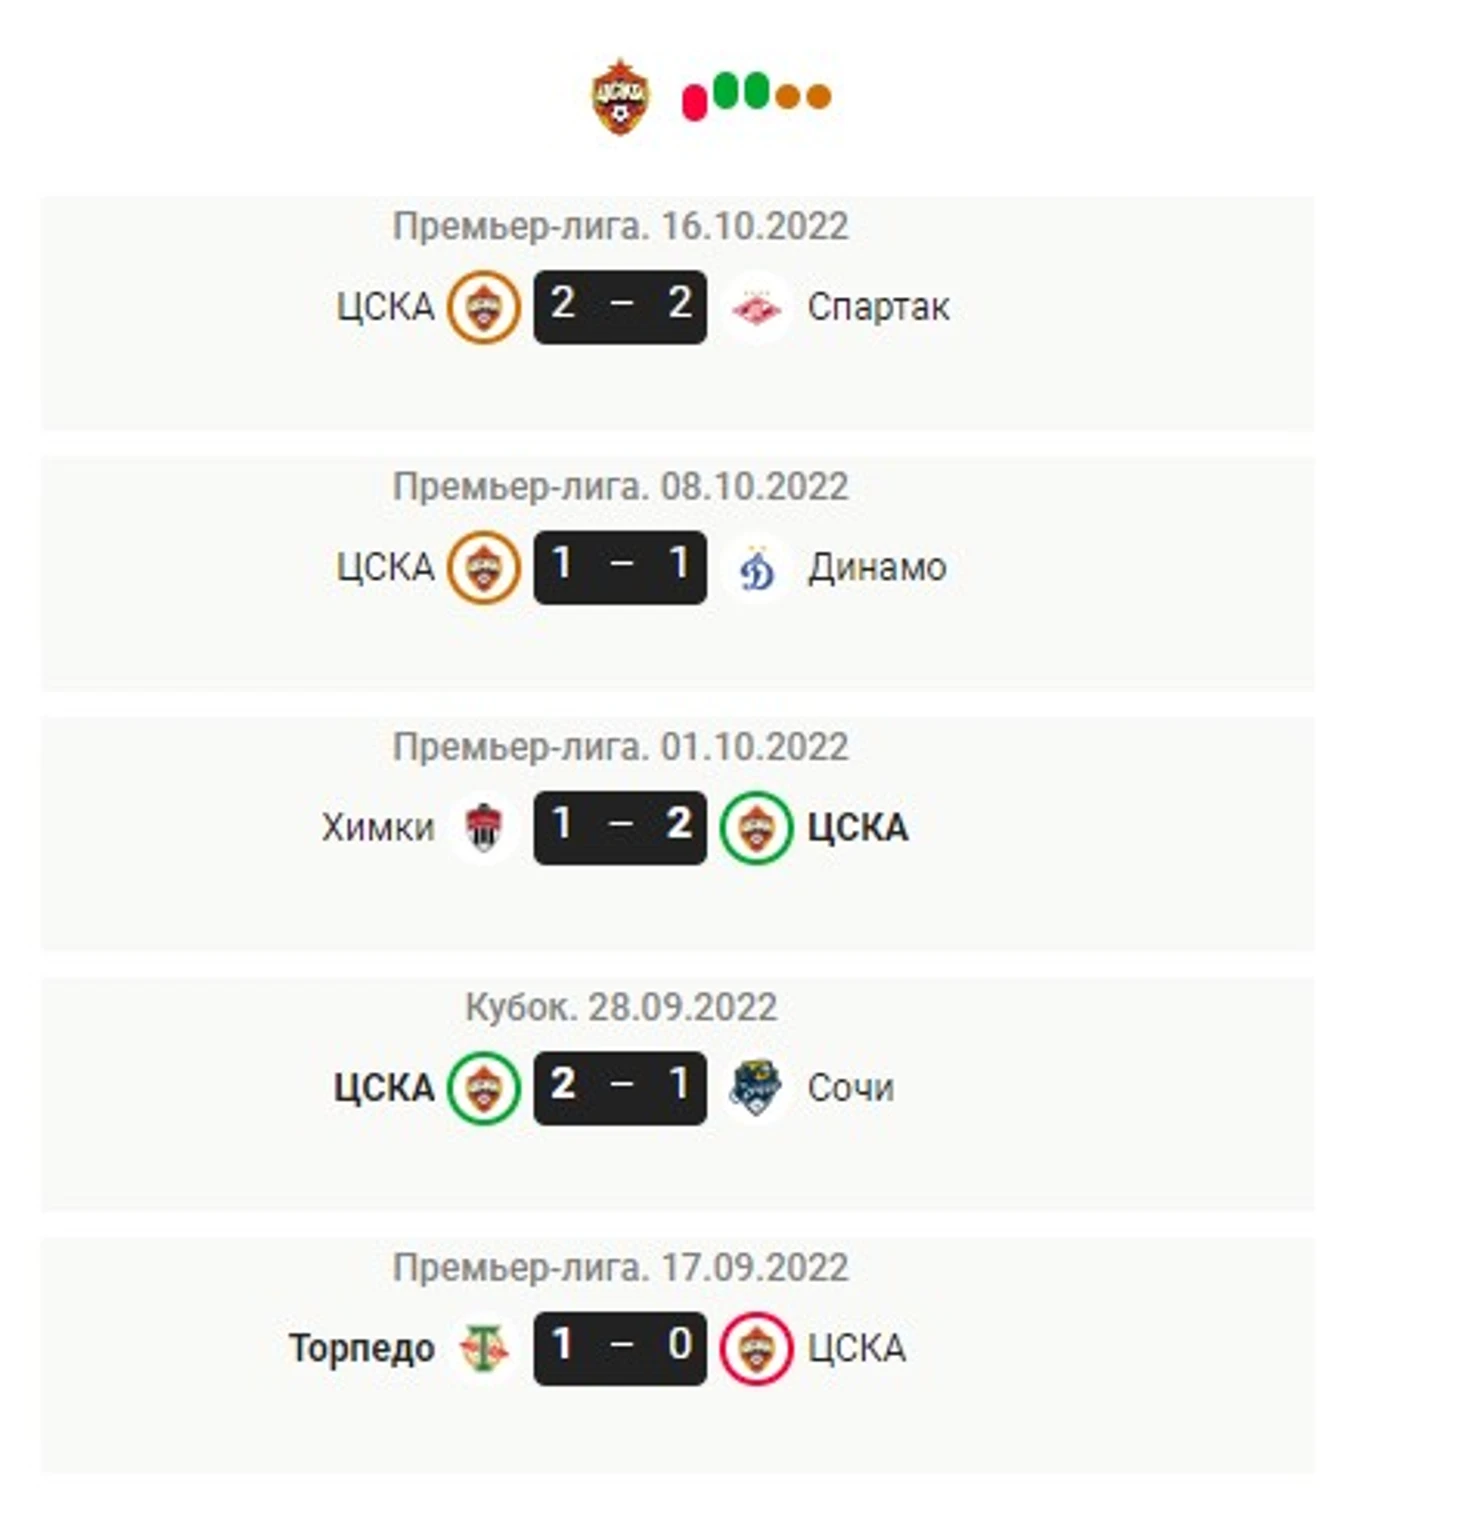
Task: Click the CSKA club crest at top
Action: tap(620, 97)
